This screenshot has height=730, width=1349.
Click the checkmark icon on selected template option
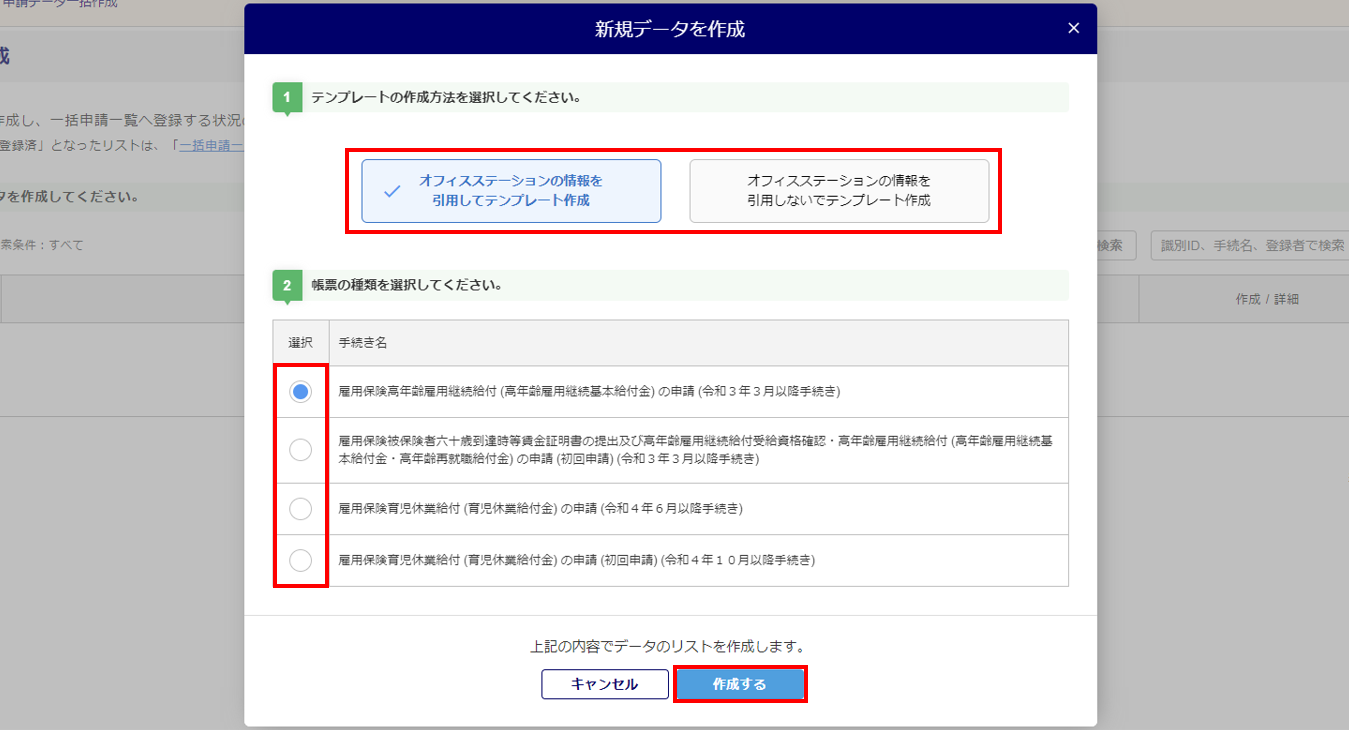[x=392, y=191]
